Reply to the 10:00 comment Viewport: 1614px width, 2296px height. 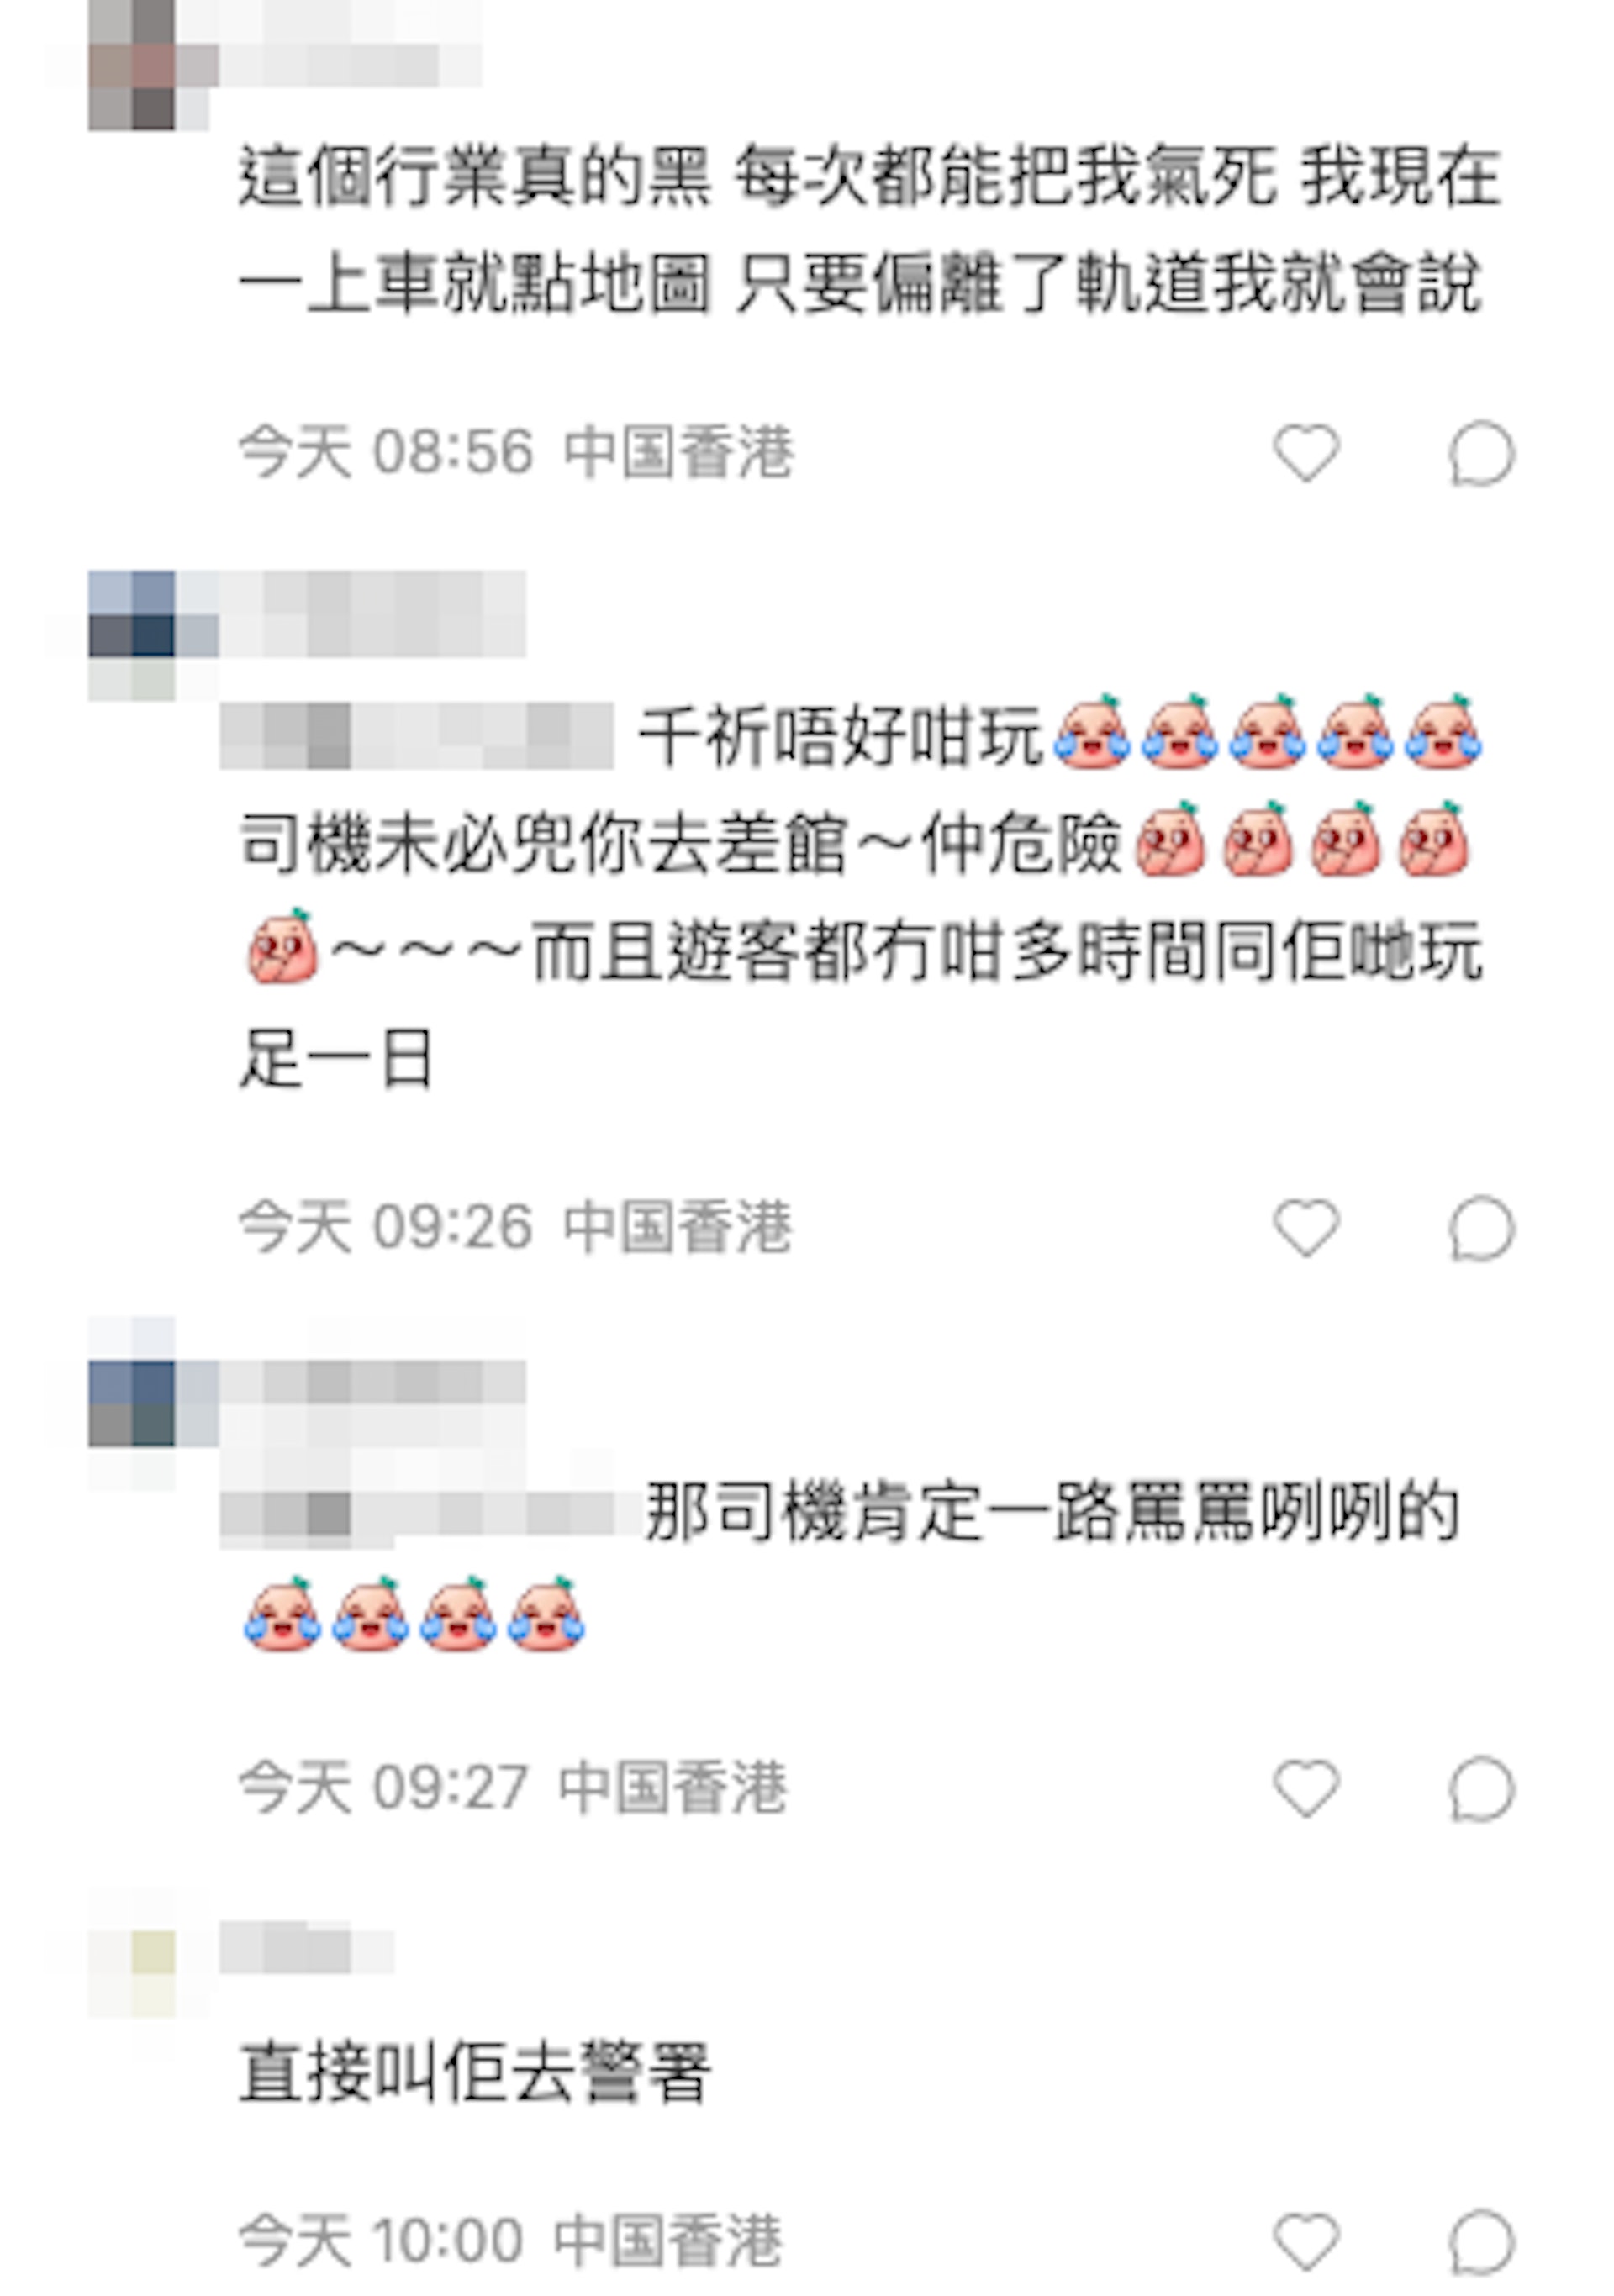click(1482, 2243)
